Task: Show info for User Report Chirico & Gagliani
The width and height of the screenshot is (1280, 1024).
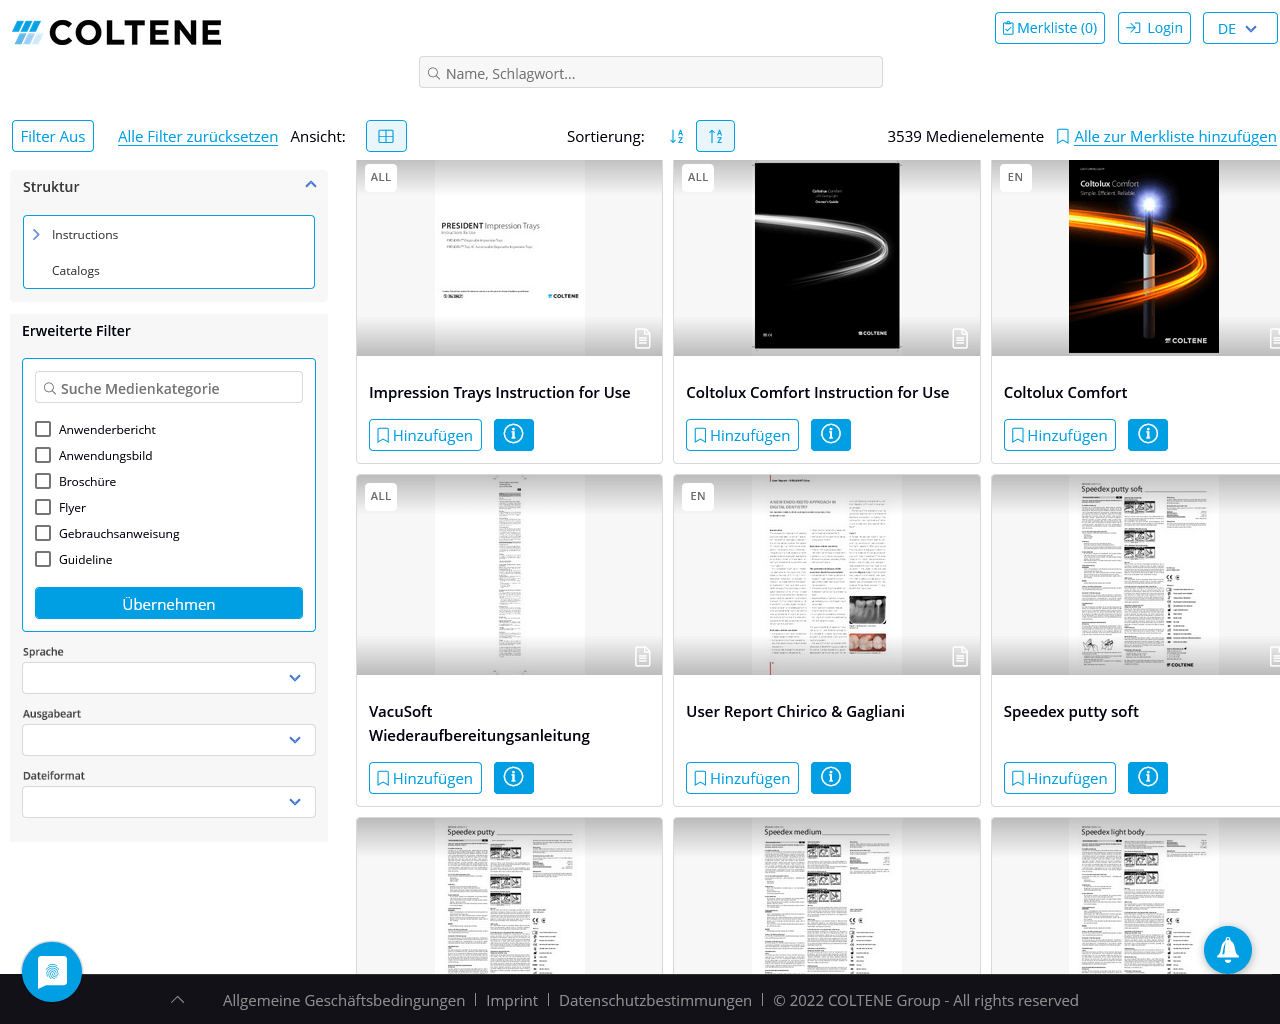Action: tap(831, 778)
